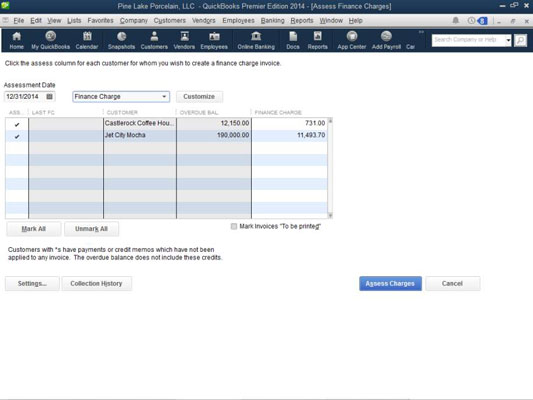Uncheck assess mark for Jet City Mocha
Viewport: 533px width, 400px height.
click(17, 137)
